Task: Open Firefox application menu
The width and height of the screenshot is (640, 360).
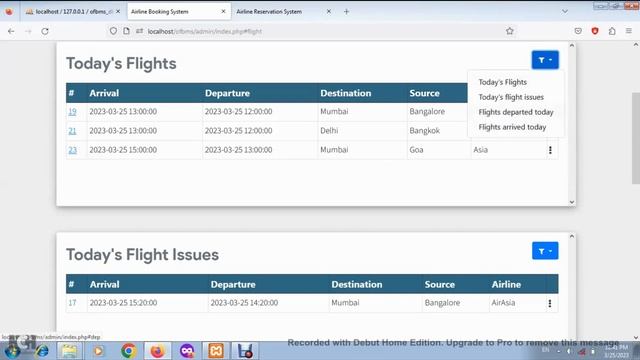Action: pos(629,31)
